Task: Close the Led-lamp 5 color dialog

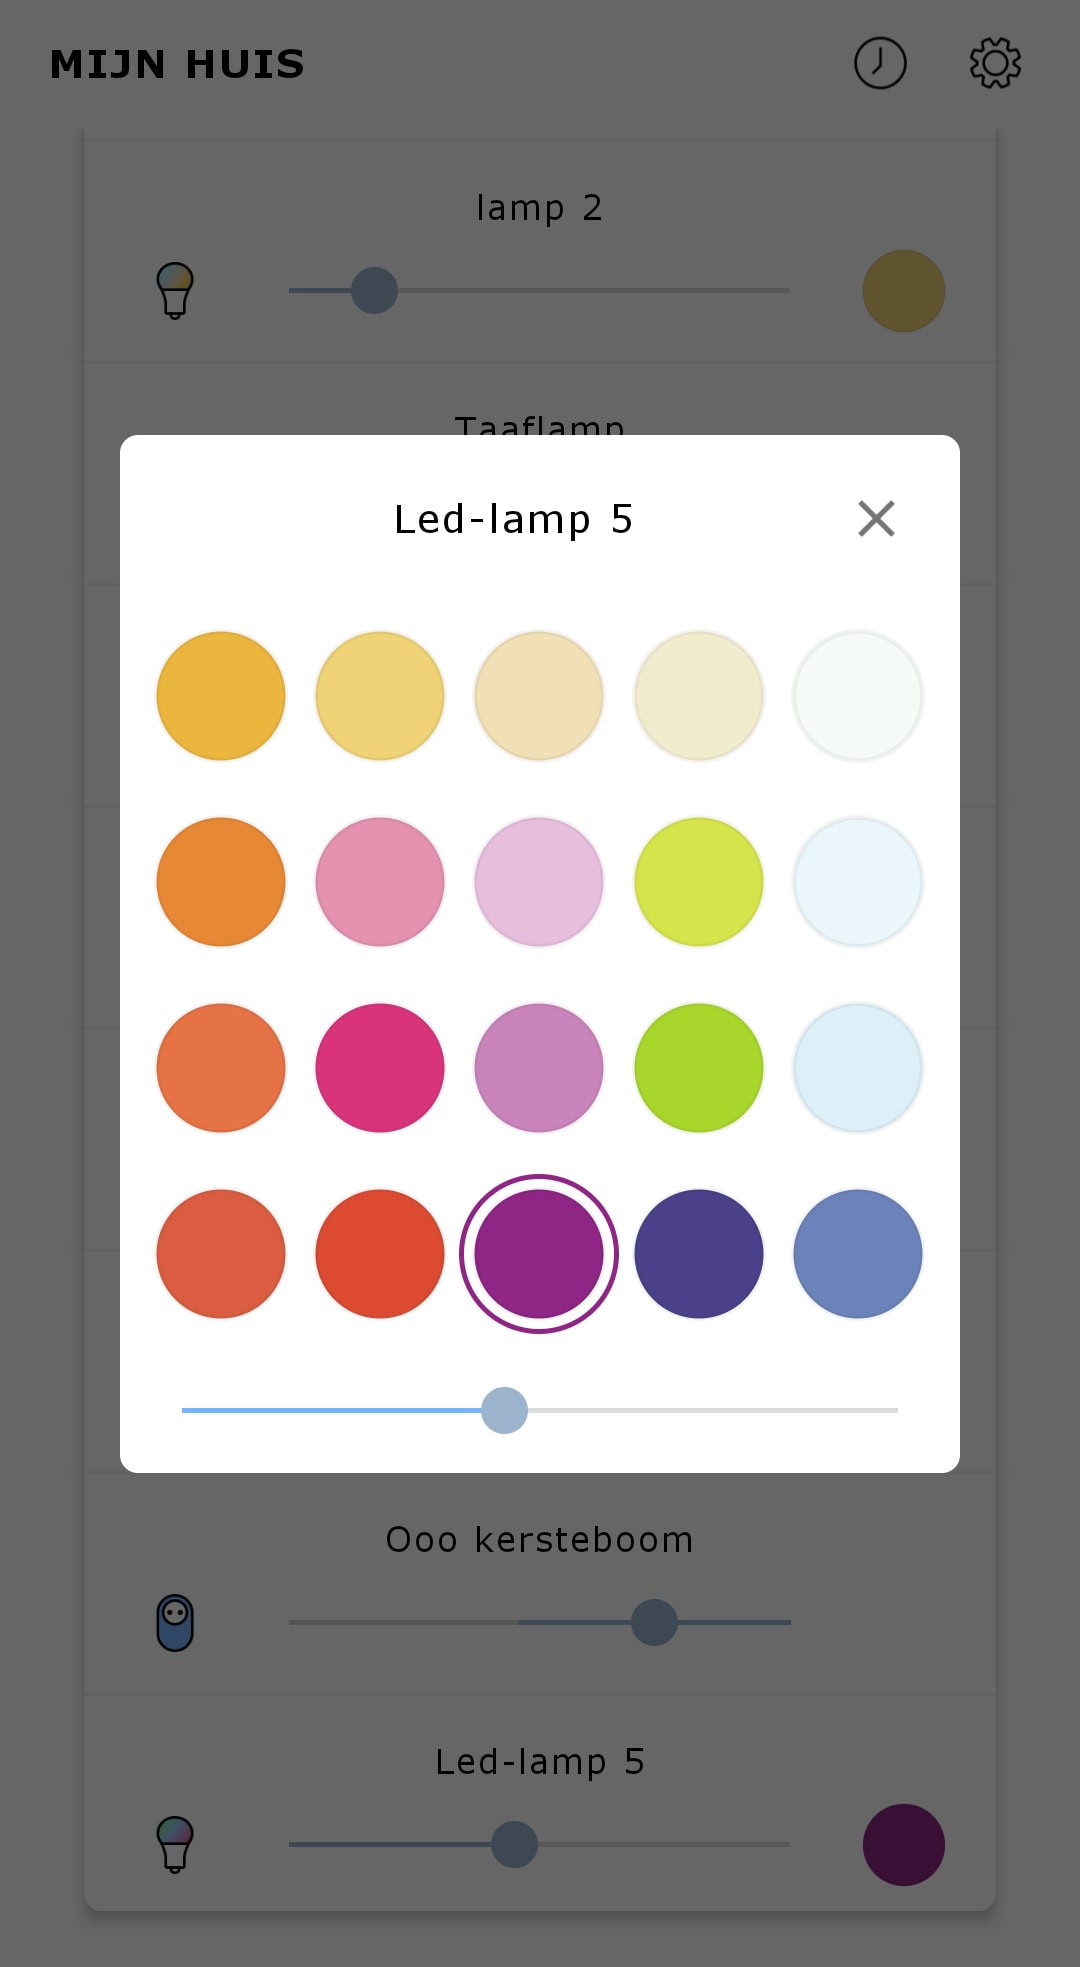Action: click(875, 518)
